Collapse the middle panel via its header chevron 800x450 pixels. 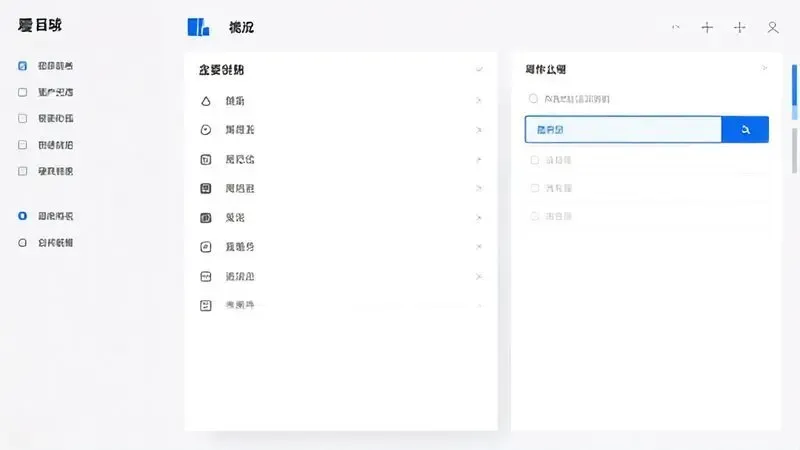click(479, 69)
